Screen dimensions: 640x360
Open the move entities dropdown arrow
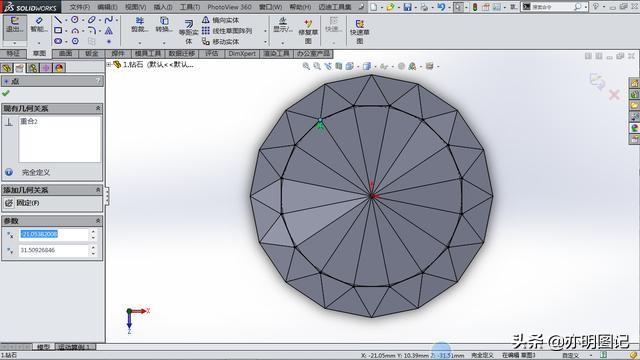tap(265, 42)
